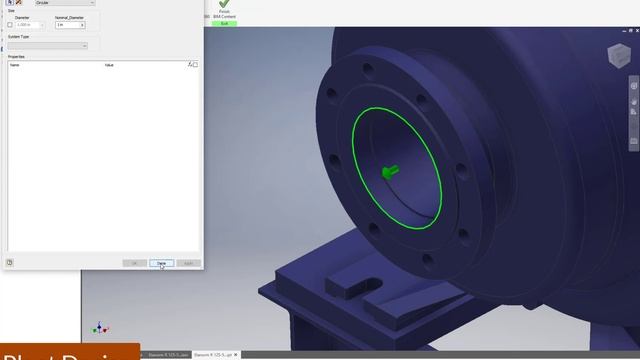The width and height of the screenshot is (640, 360).
Task: Click the sort properties icon in the Properties table
Action: (x=190, y=64)
